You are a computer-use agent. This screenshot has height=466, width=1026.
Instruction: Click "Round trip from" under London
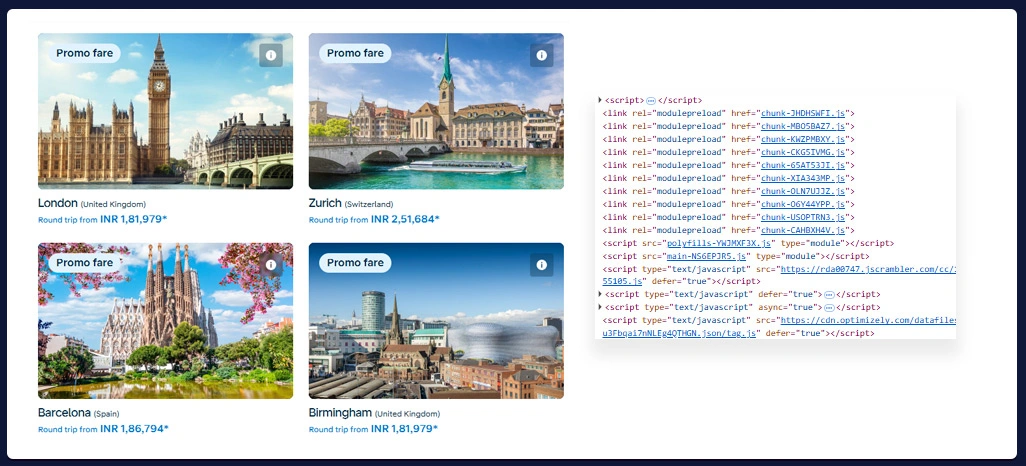click(67, 220)
